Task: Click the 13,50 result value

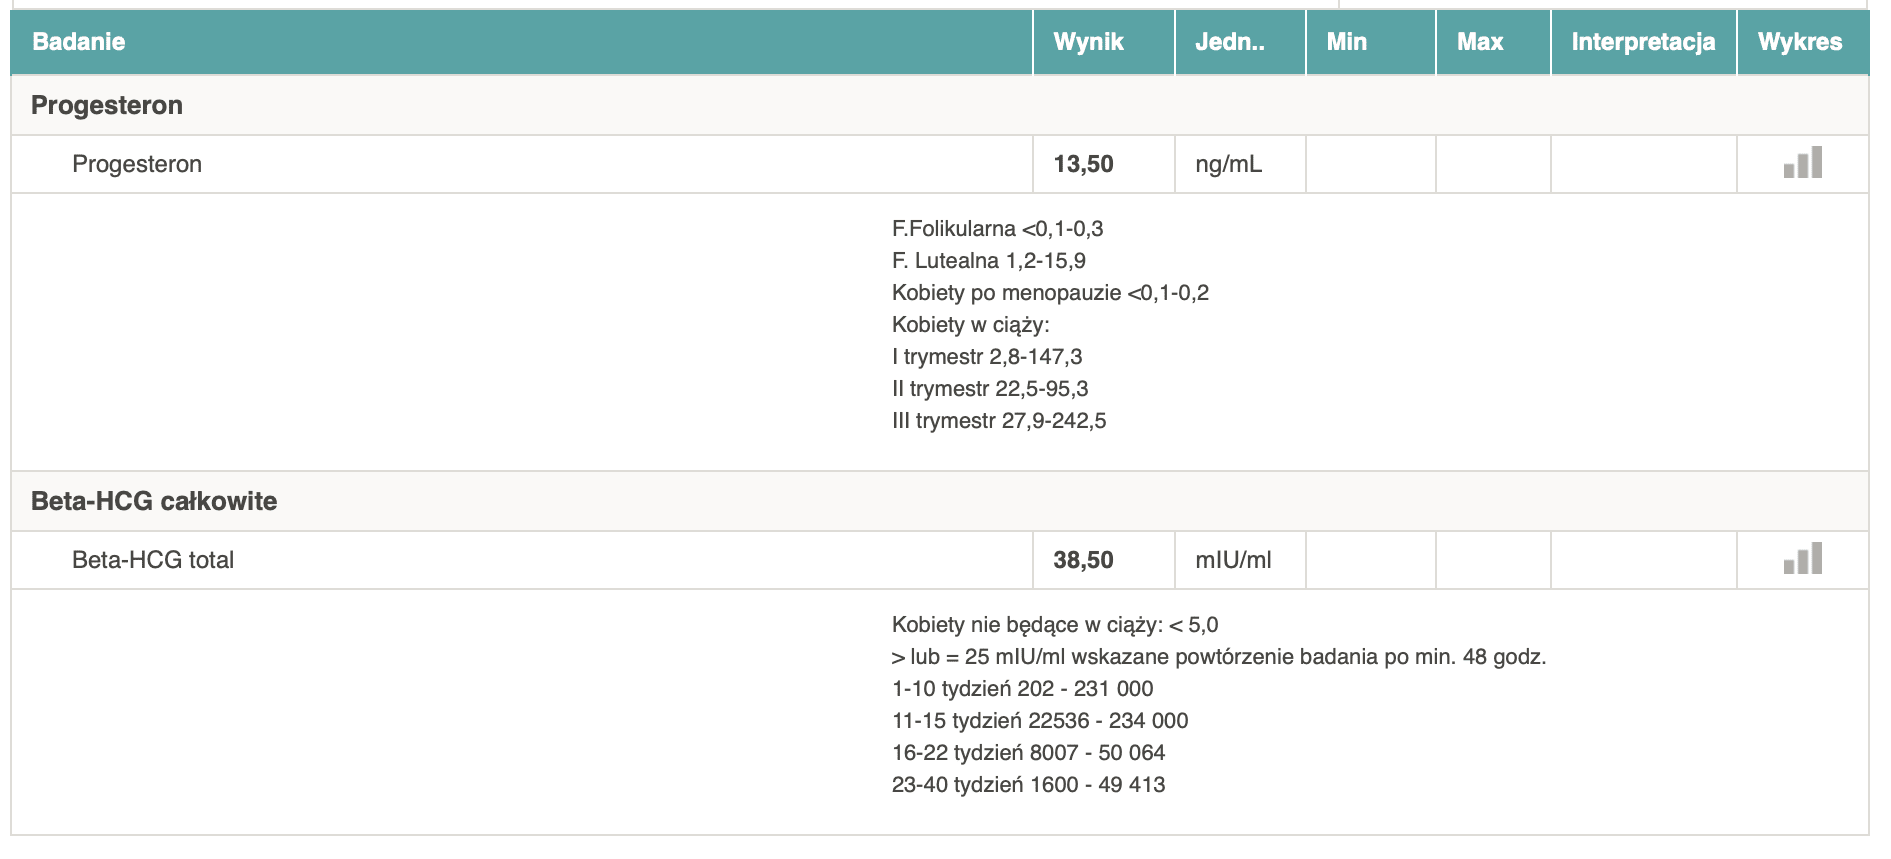Action: 1083,164
